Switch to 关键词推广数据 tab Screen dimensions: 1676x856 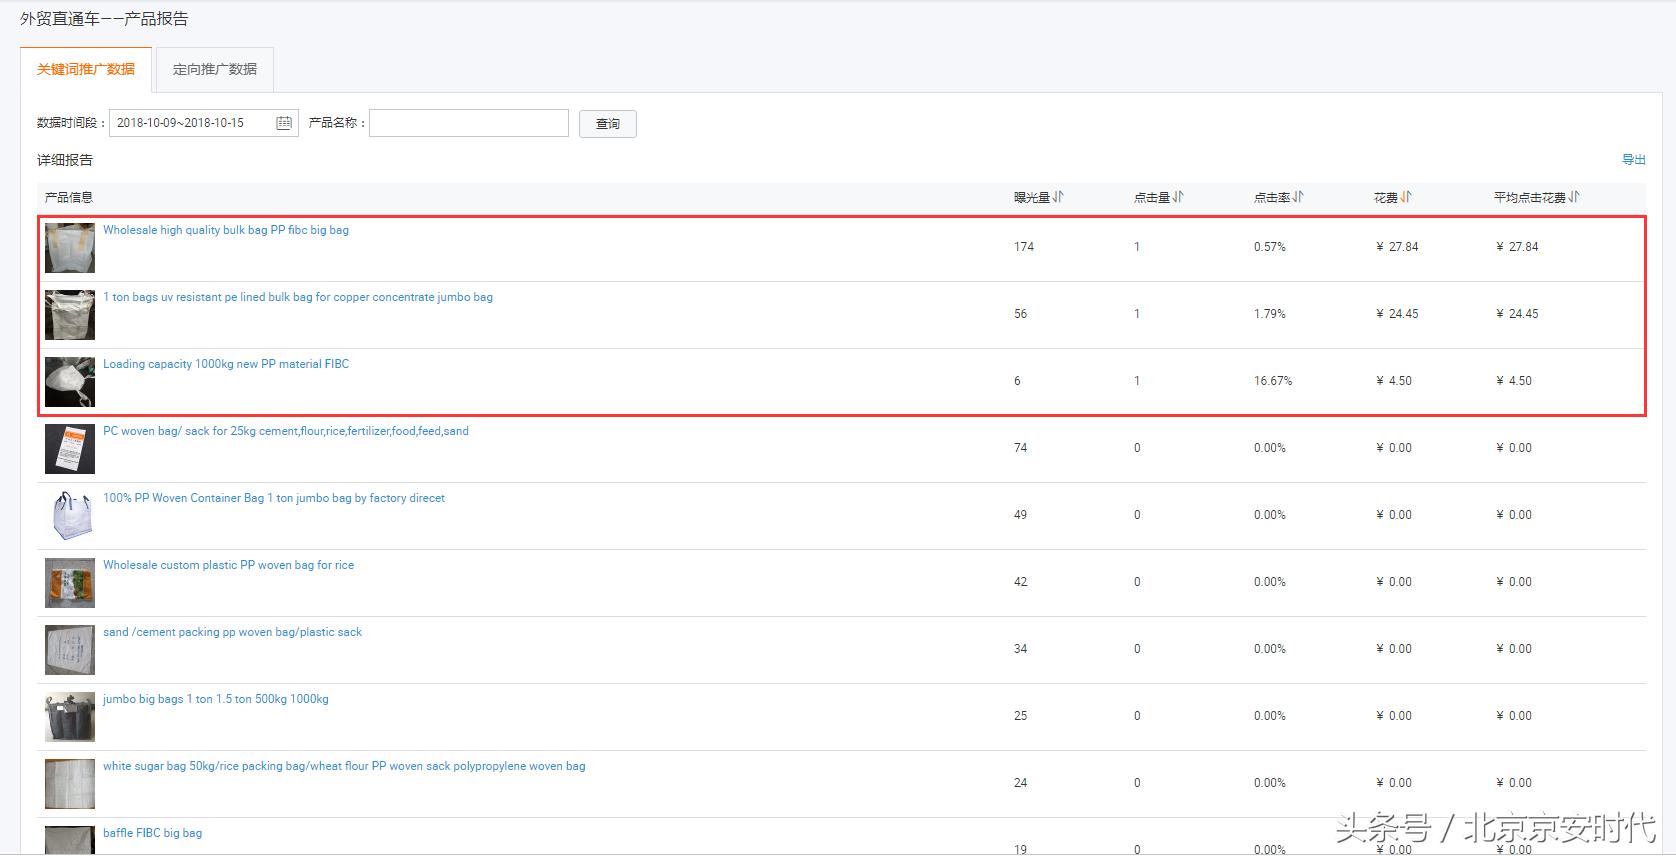86,69
